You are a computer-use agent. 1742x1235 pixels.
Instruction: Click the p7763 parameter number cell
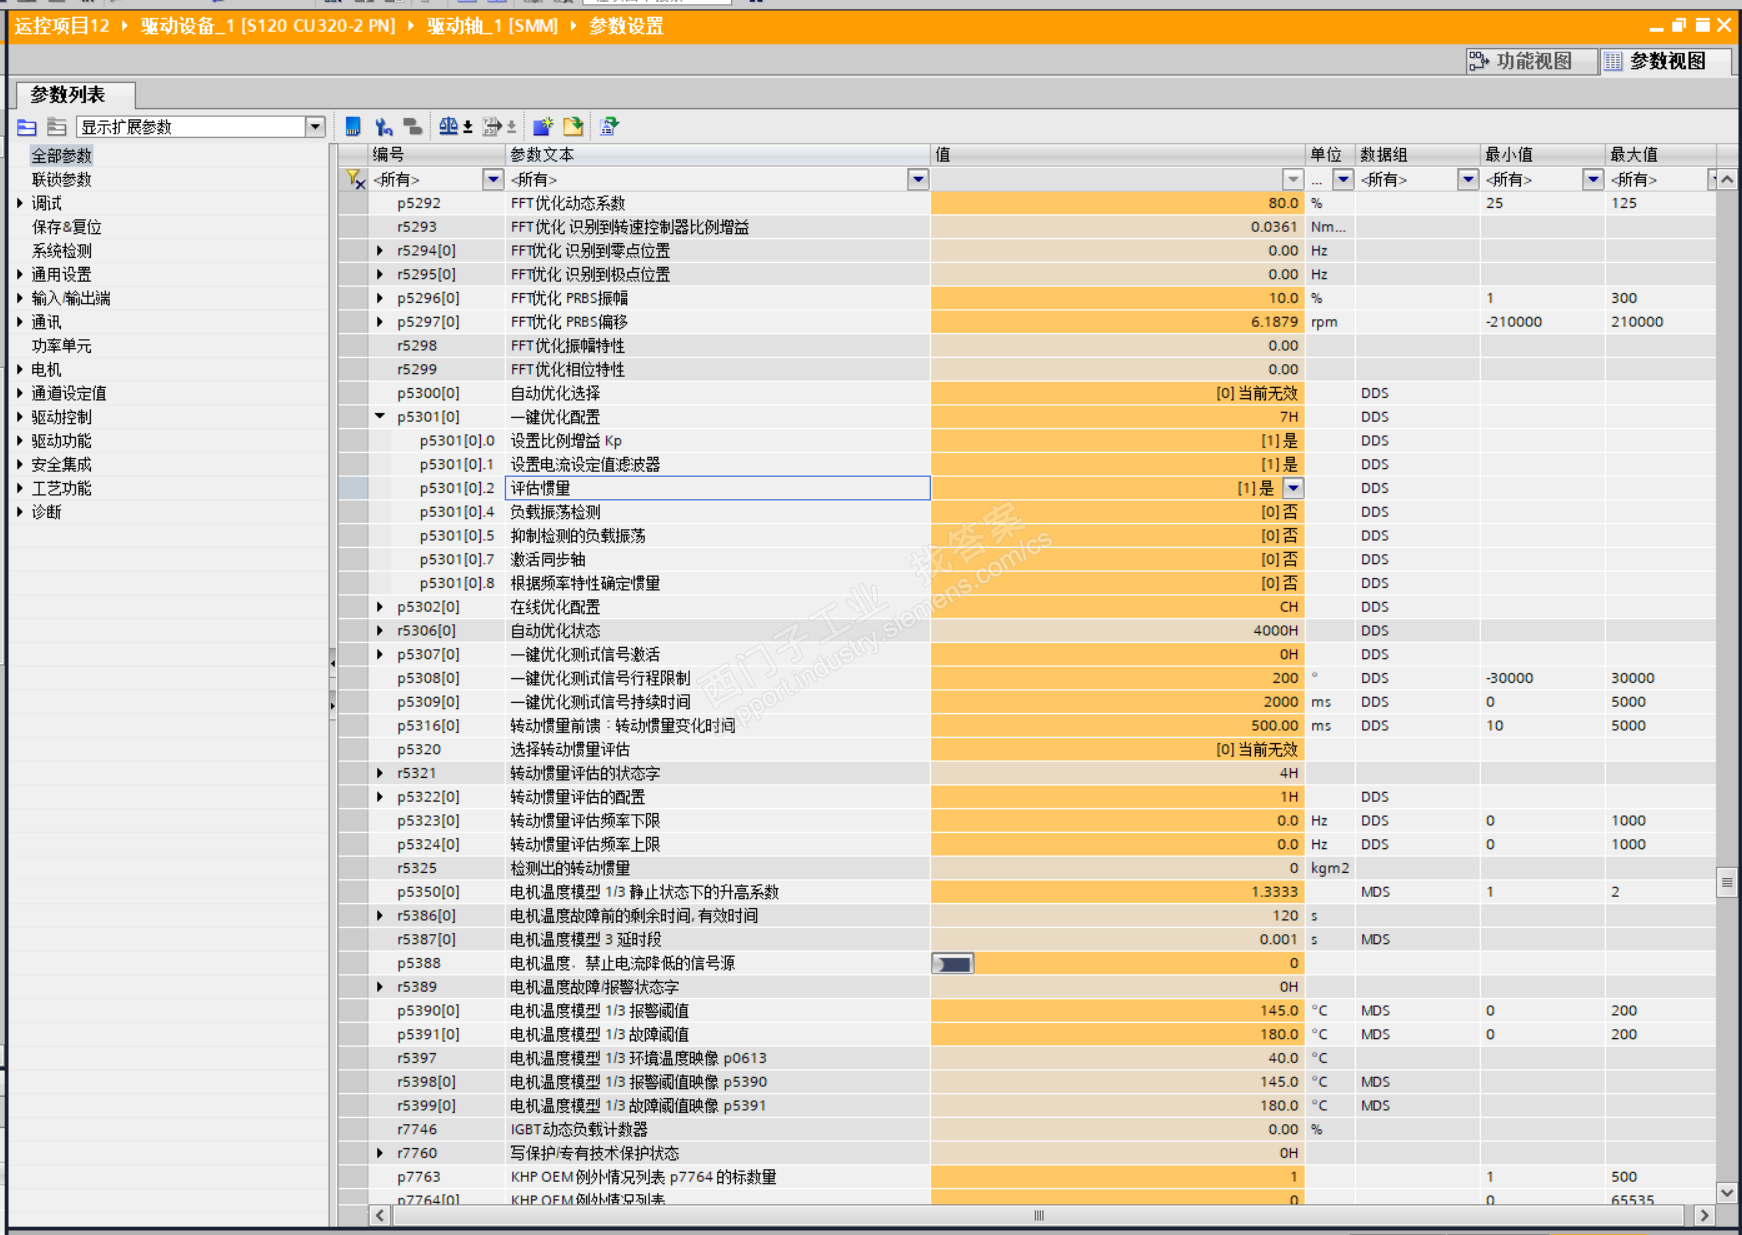point(436,1177)
